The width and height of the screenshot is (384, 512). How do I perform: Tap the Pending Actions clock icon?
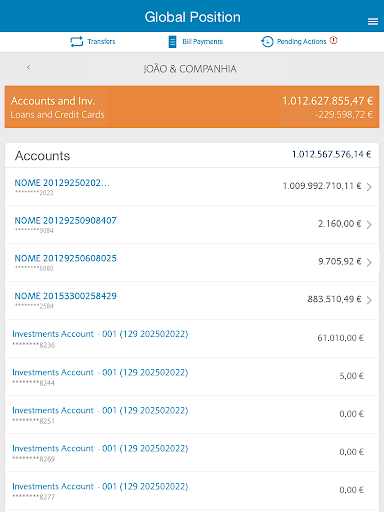[267, 42]
